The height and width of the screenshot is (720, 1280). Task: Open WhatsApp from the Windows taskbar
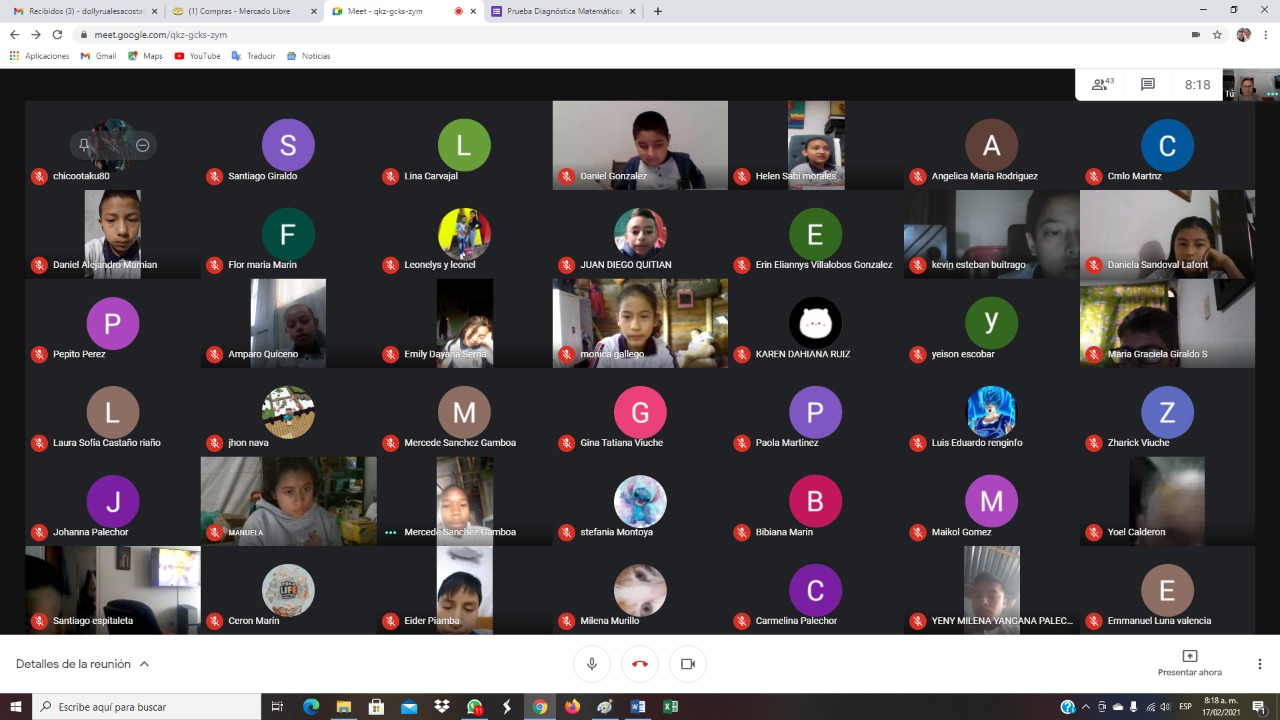click(x=474, y=707)
